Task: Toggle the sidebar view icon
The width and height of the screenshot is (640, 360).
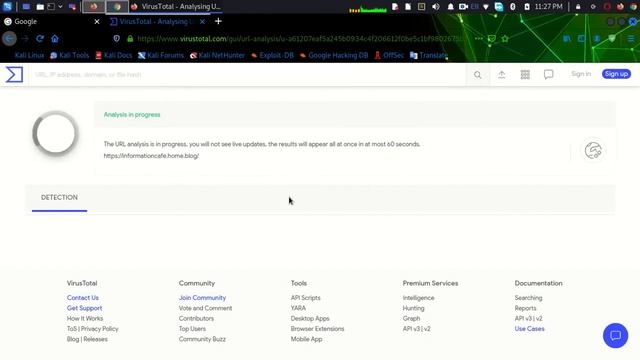Action: (581, 38)
